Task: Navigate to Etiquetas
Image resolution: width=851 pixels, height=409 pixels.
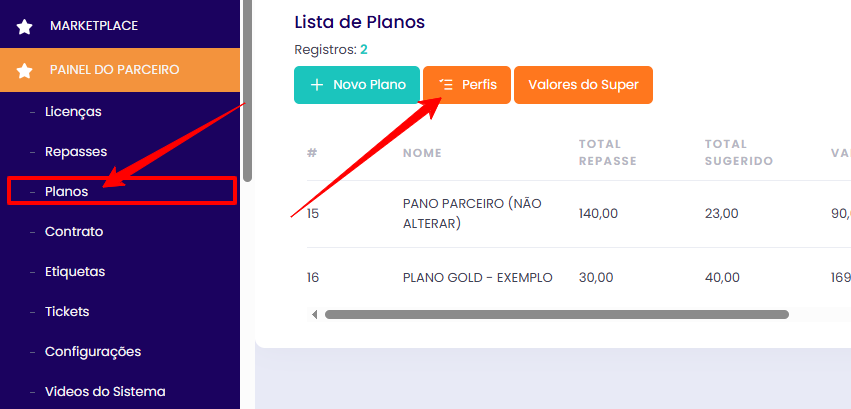Action: tap(75, 272)
